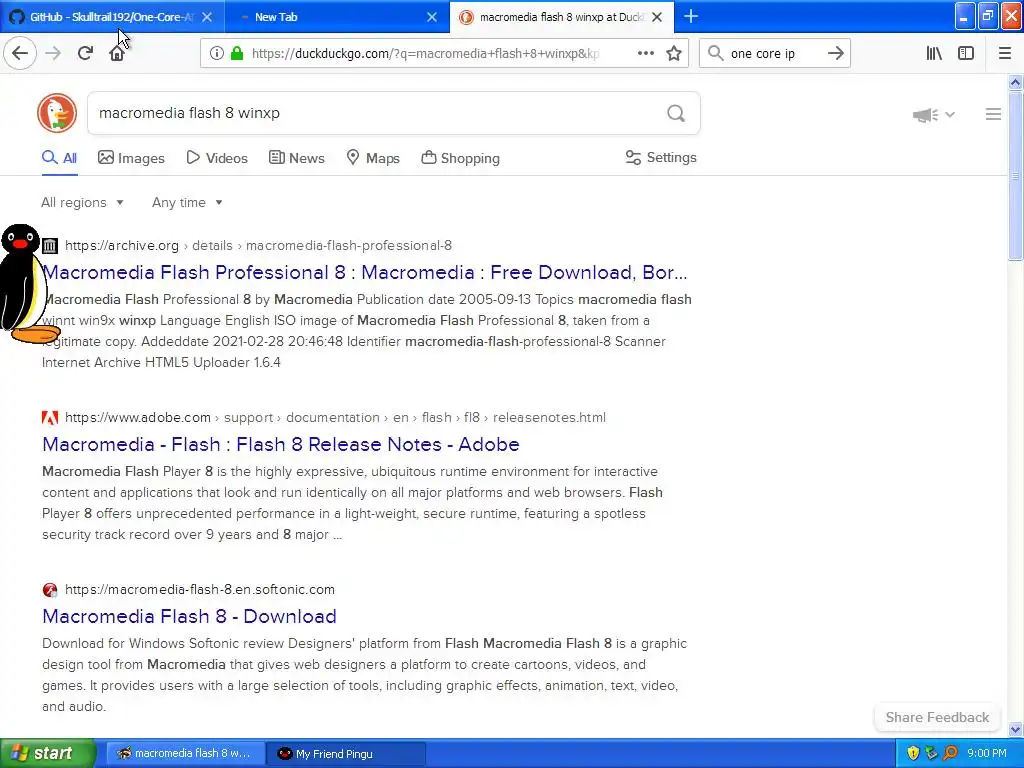Screen dimensions: 1024x768
Task: Open Macromedia Flash 8 - Download link
Action: 189,616
